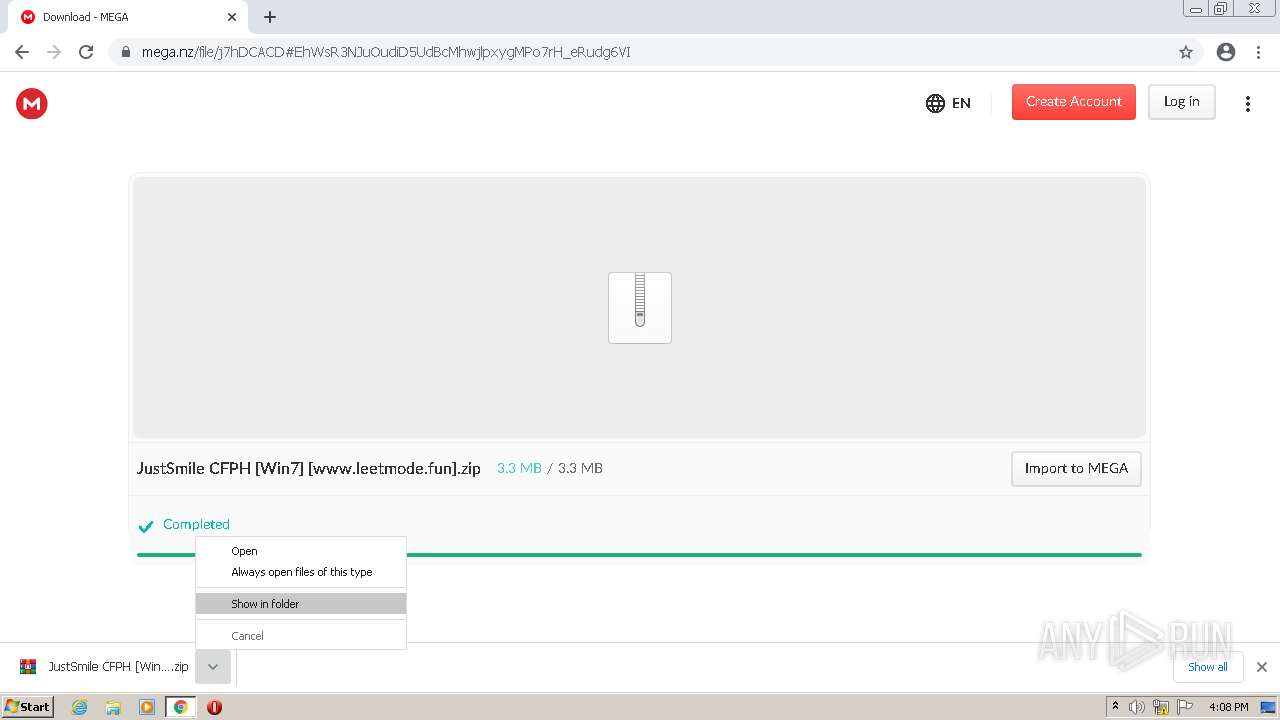Image resolution: width=1280 pixels, height=720 pixels.
Task: Close the Download - MEGA tab
Action: (x=232, y=17)
